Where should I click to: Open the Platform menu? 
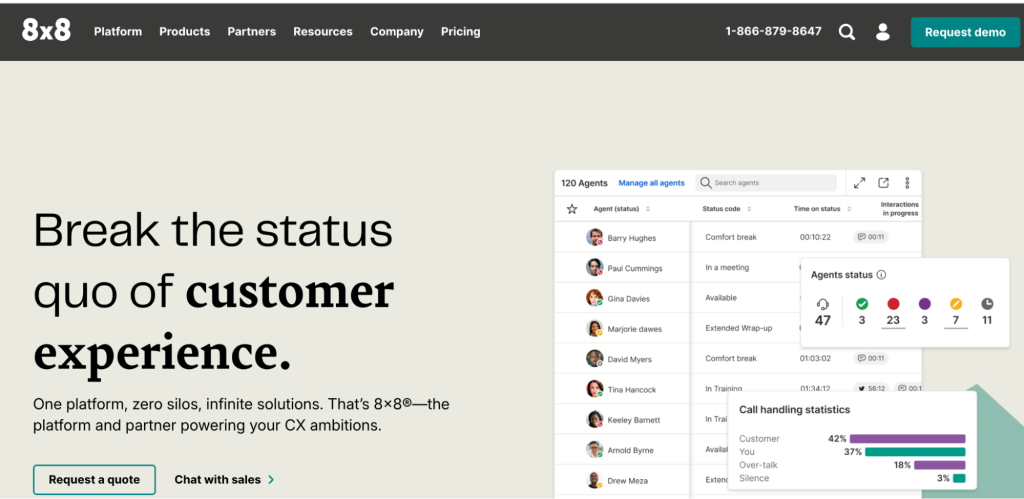(x=118, y=31)
